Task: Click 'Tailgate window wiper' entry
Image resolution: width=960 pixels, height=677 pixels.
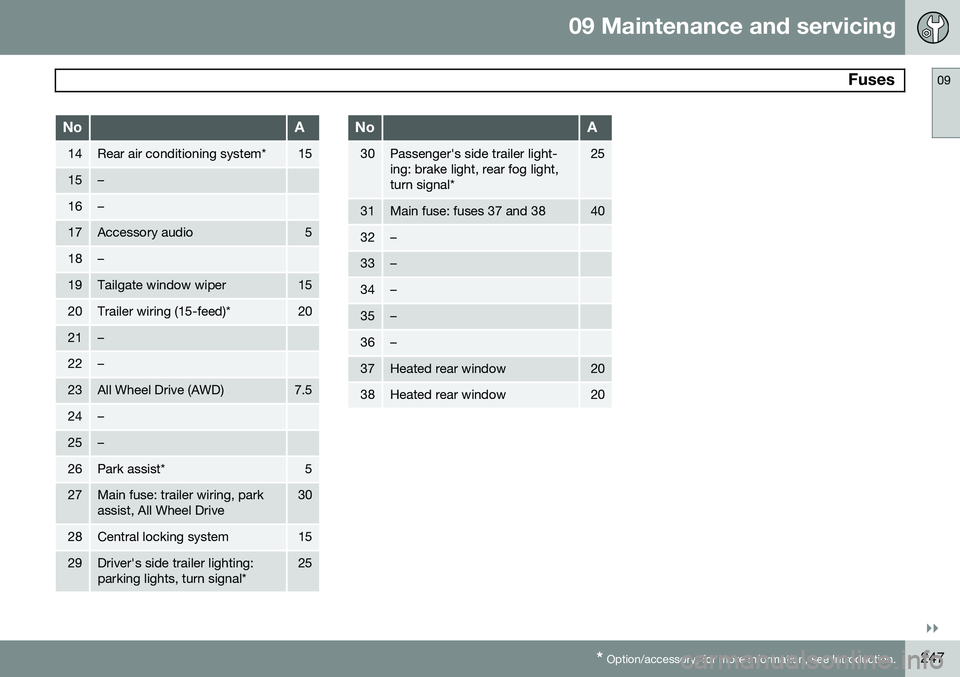Action: tap(162, 285)
